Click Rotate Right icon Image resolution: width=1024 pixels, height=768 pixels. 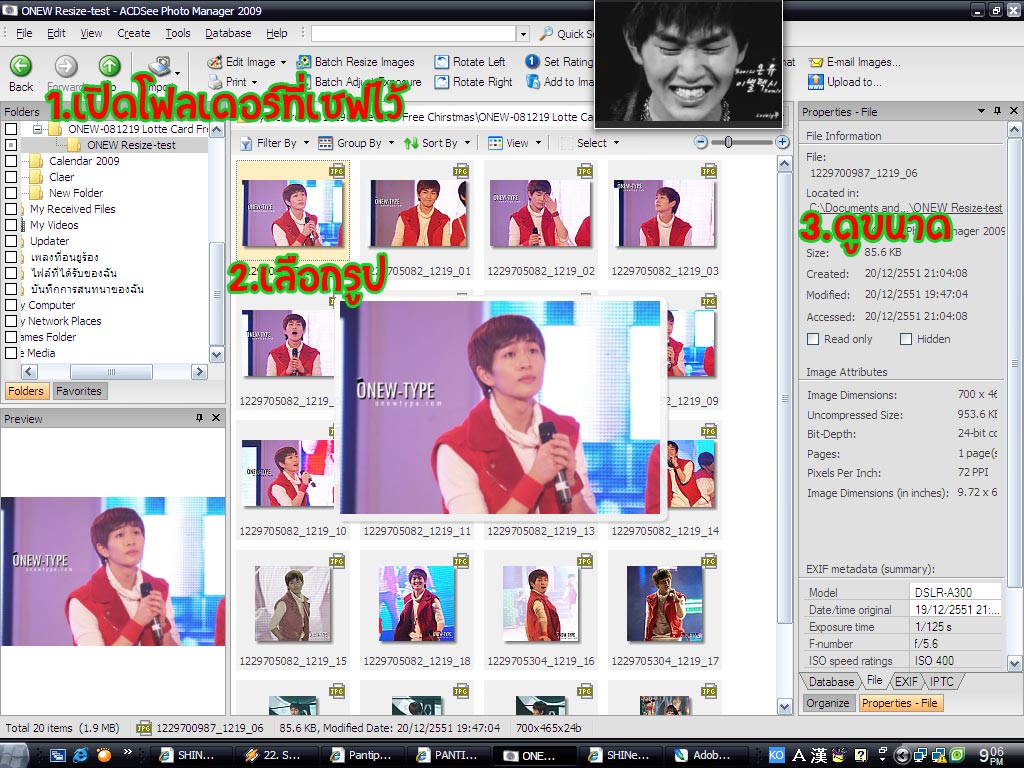(441, 82)
